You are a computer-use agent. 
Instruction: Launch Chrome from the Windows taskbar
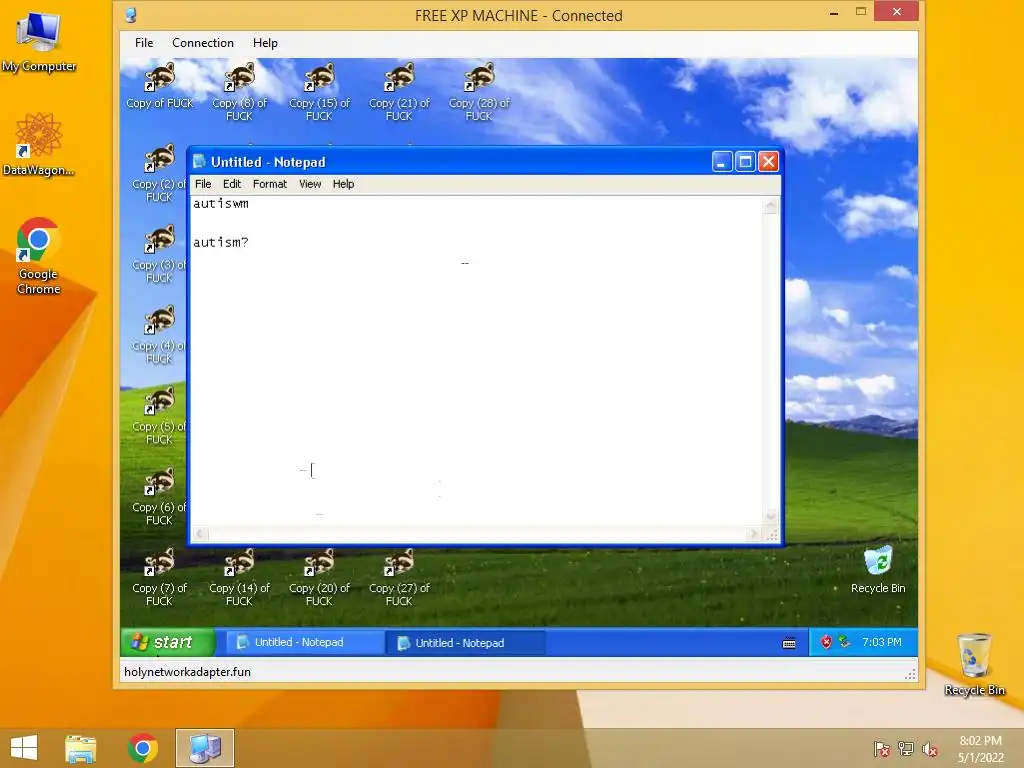point(143,748)
